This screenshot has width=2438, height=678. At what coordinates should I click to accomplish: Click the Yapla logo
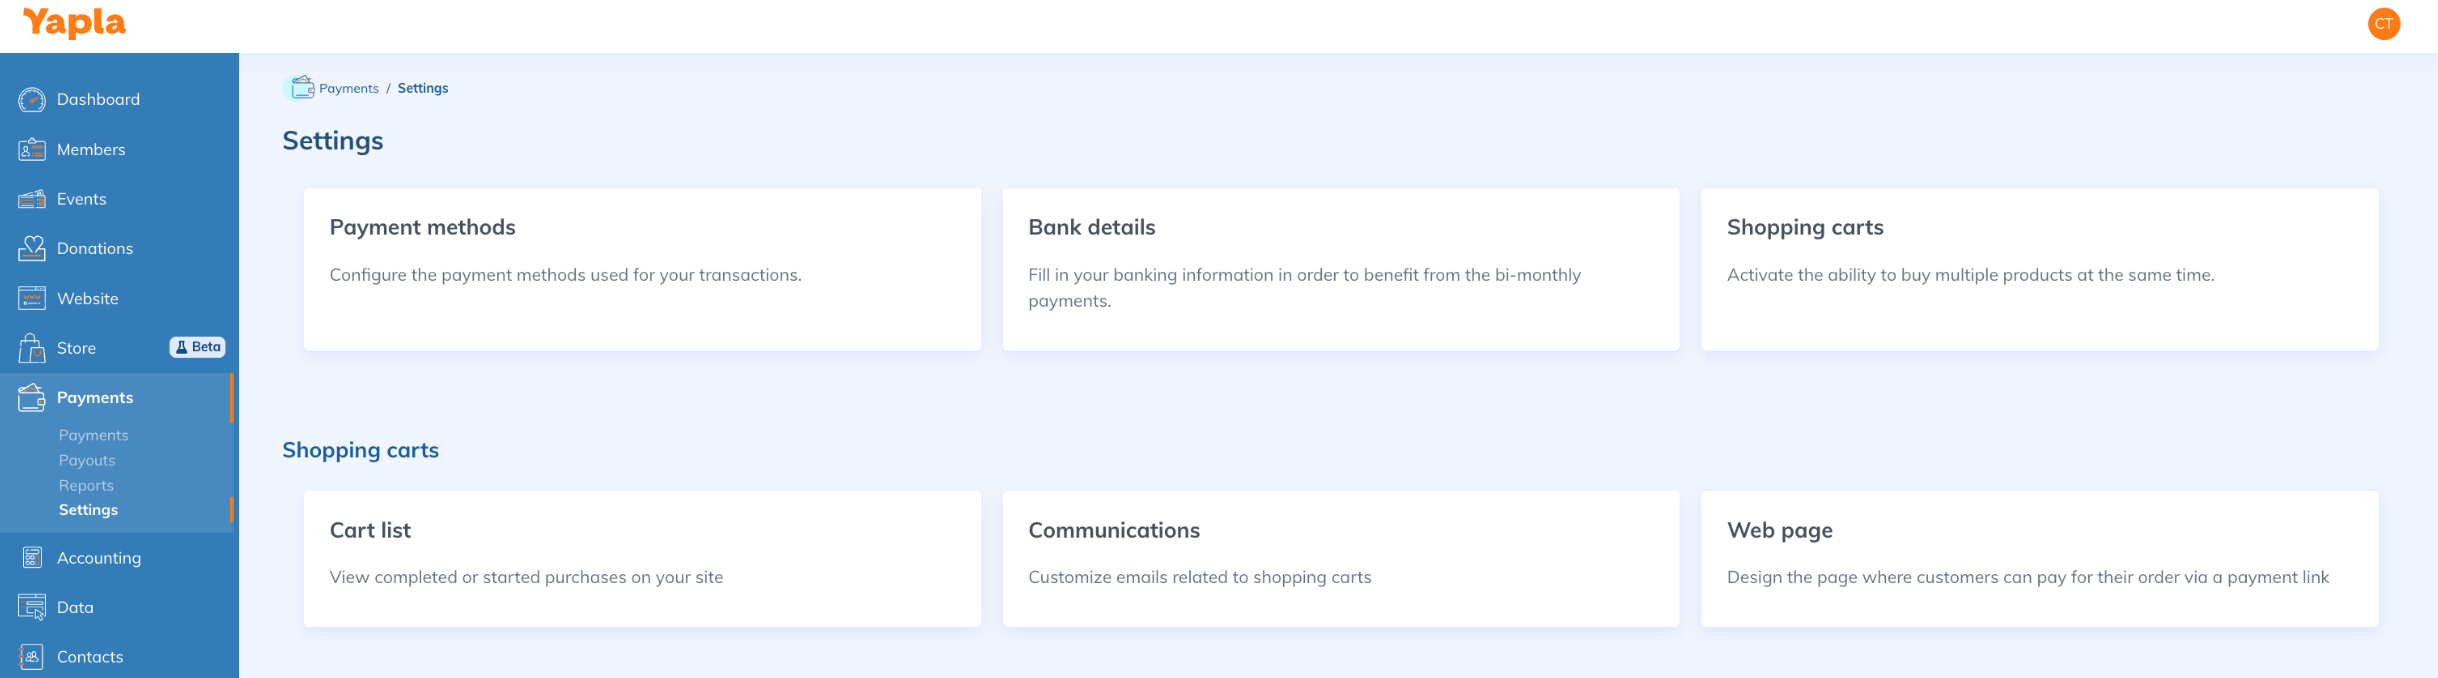(75, 23)
